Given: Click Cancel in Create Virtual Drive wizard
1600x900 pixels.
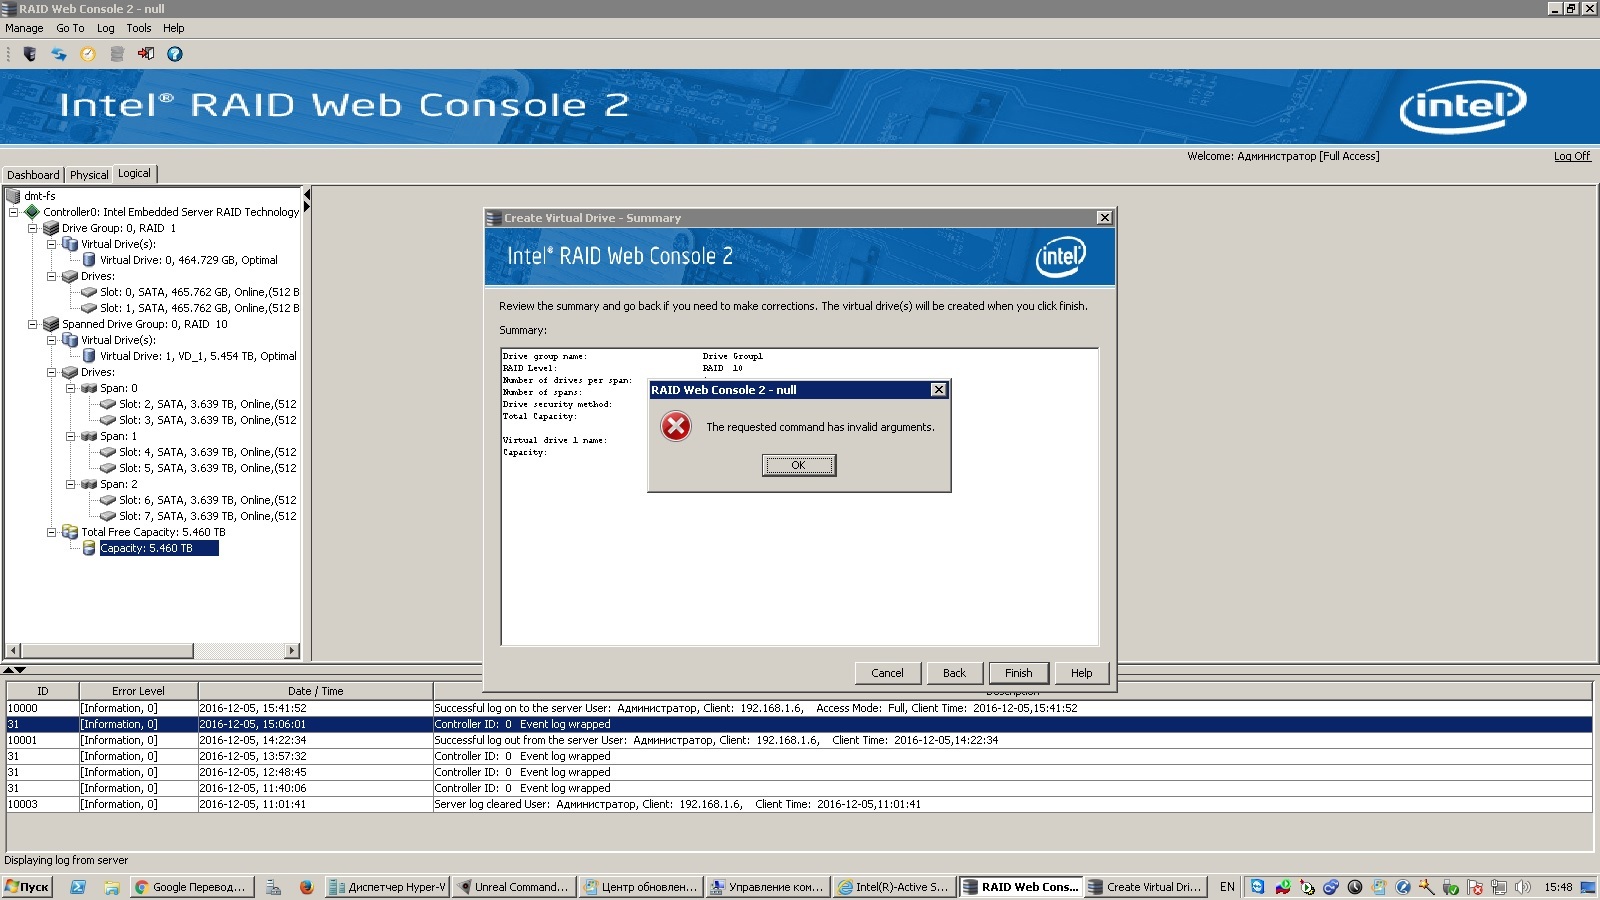Looking at the screenshot, I should [887, 673].
